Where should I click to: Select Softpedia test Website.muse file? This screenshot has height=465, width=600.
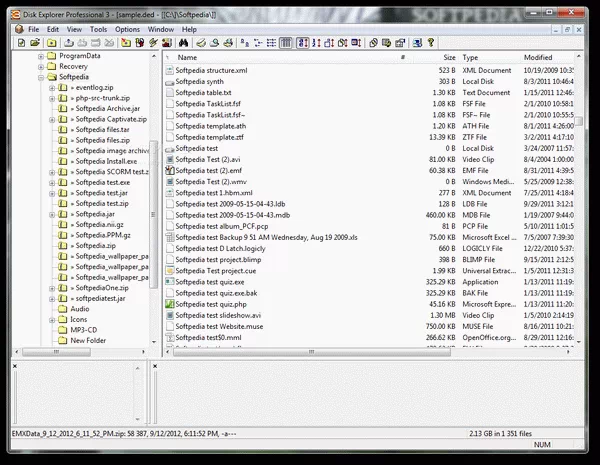[219, 326]
